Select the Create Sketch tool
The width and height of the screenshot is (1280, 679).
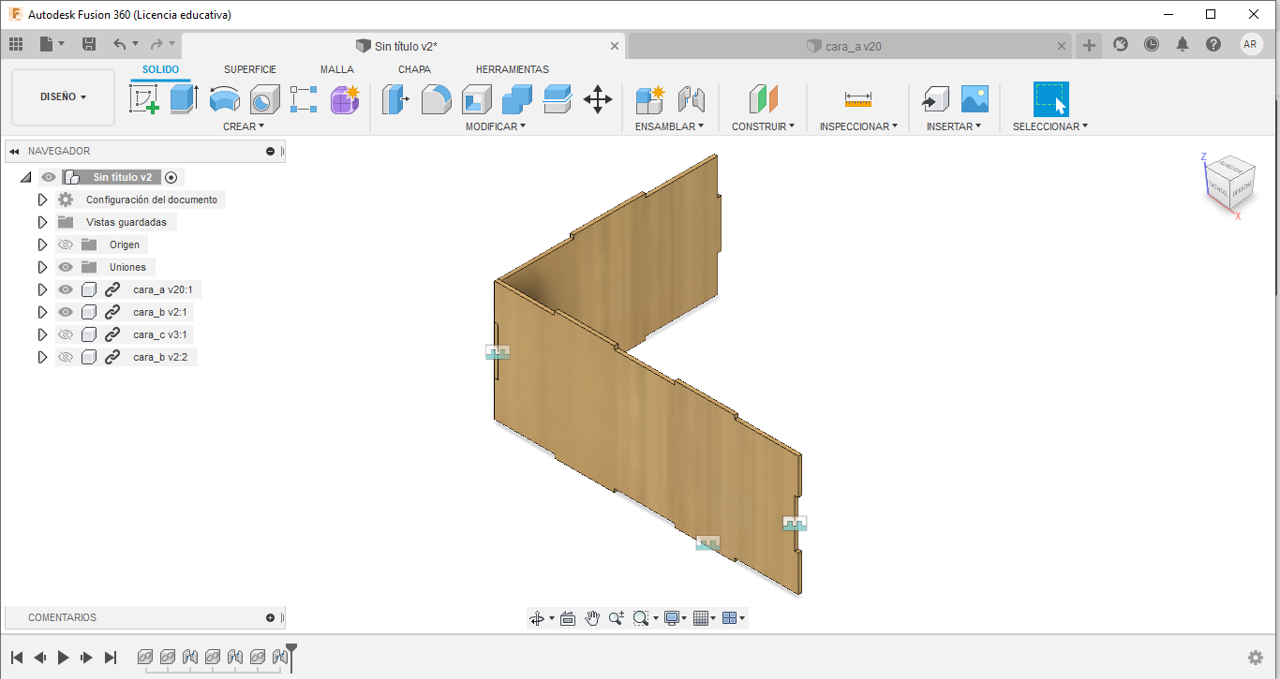coord(144,99)
